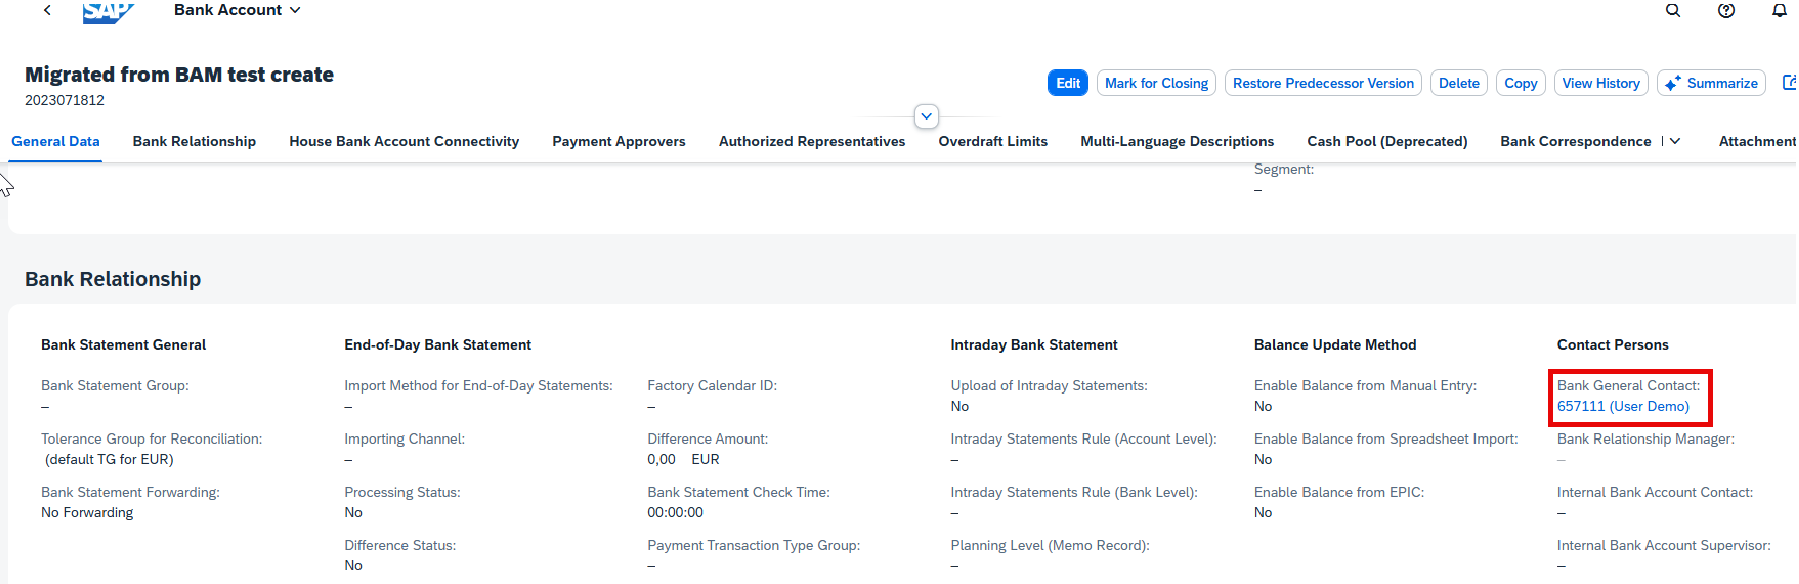The image size is (1799, 584).
Task: Go back using the back arrow
Action: (x=47, y=10)
